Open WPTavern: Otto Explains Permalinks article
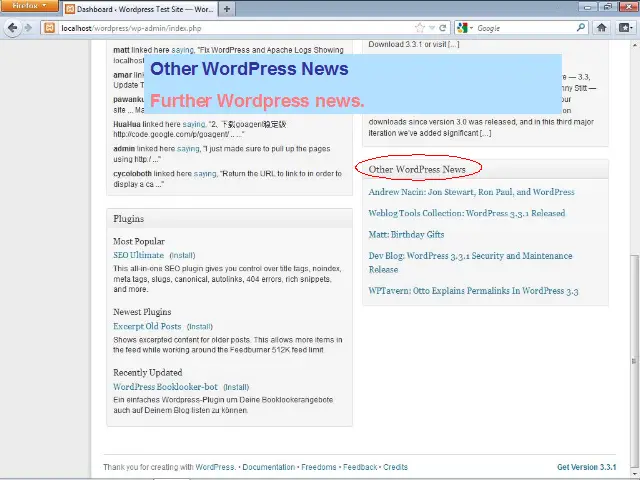The image size is (640, 480). (x=473, y=291)
